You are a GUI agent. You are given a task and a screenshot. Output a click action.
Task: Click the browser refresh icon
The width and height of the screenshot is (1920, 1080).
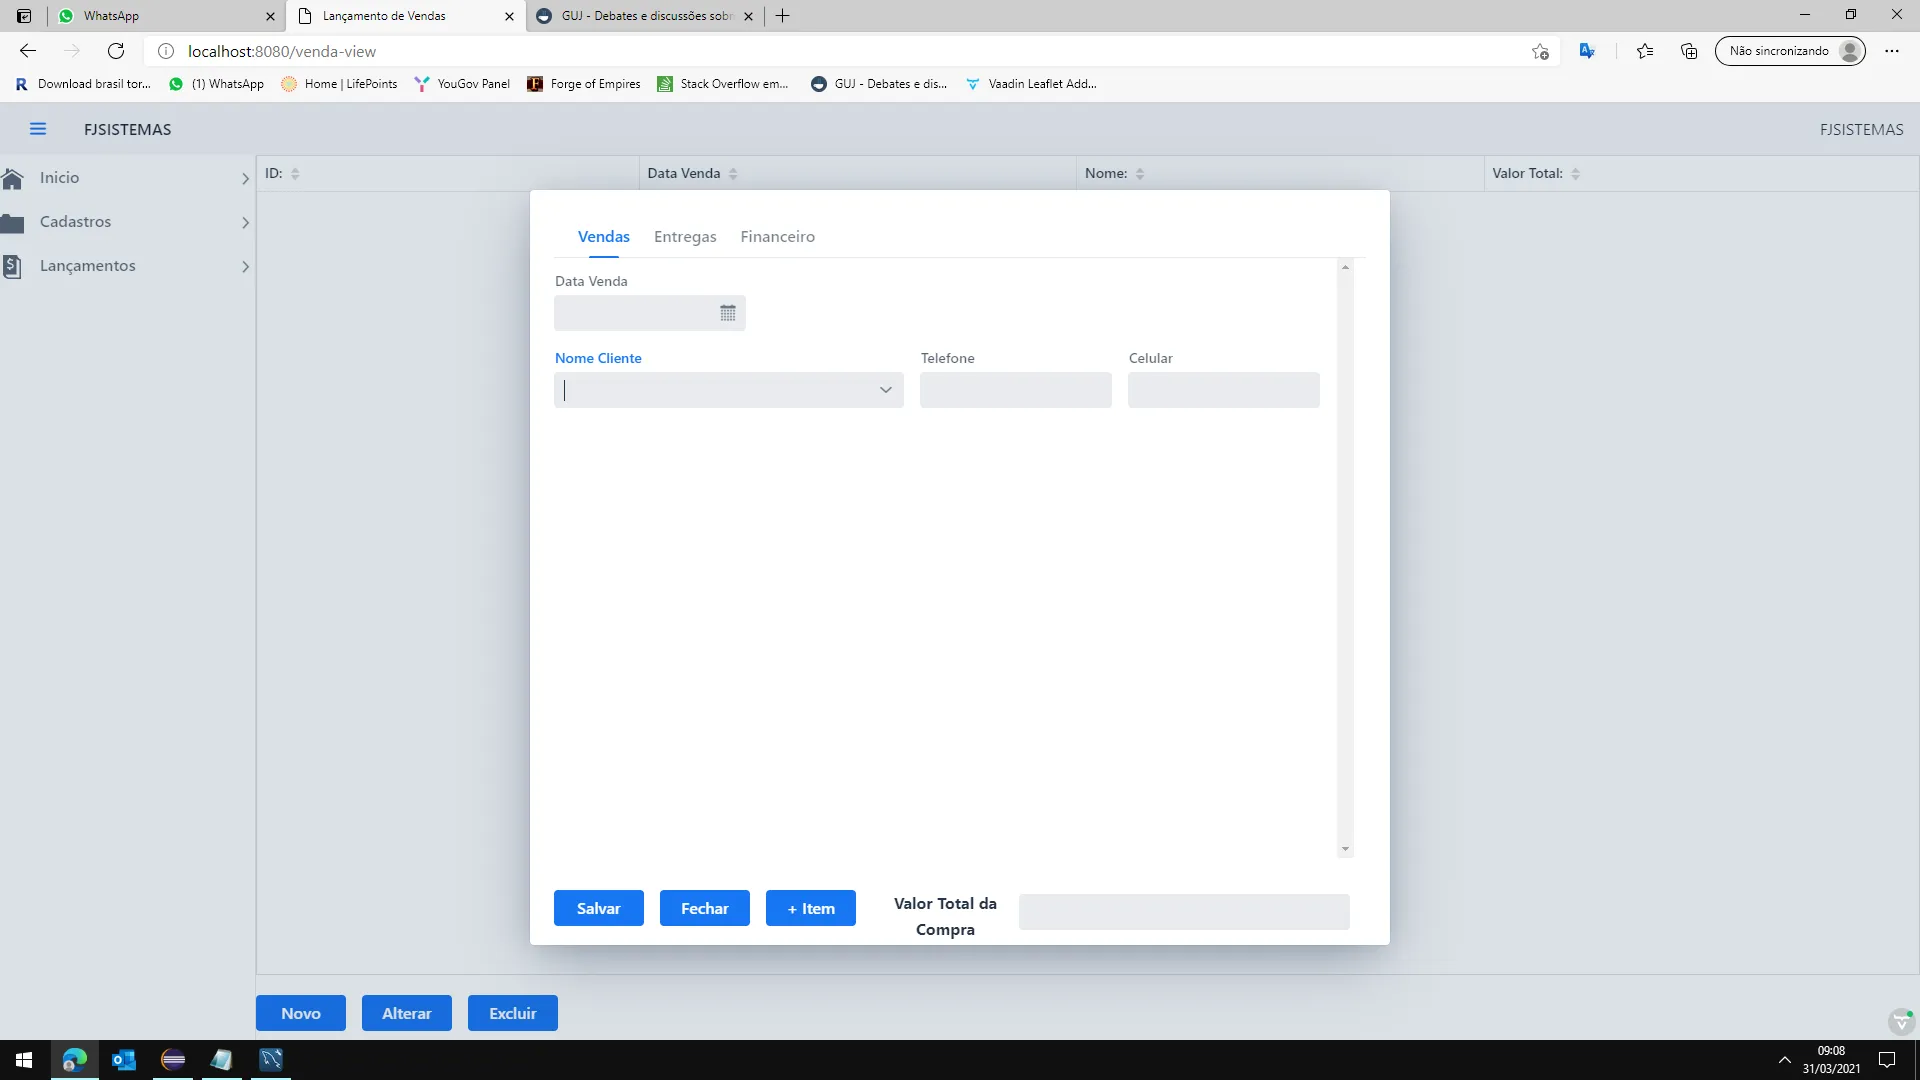(116, 51)
